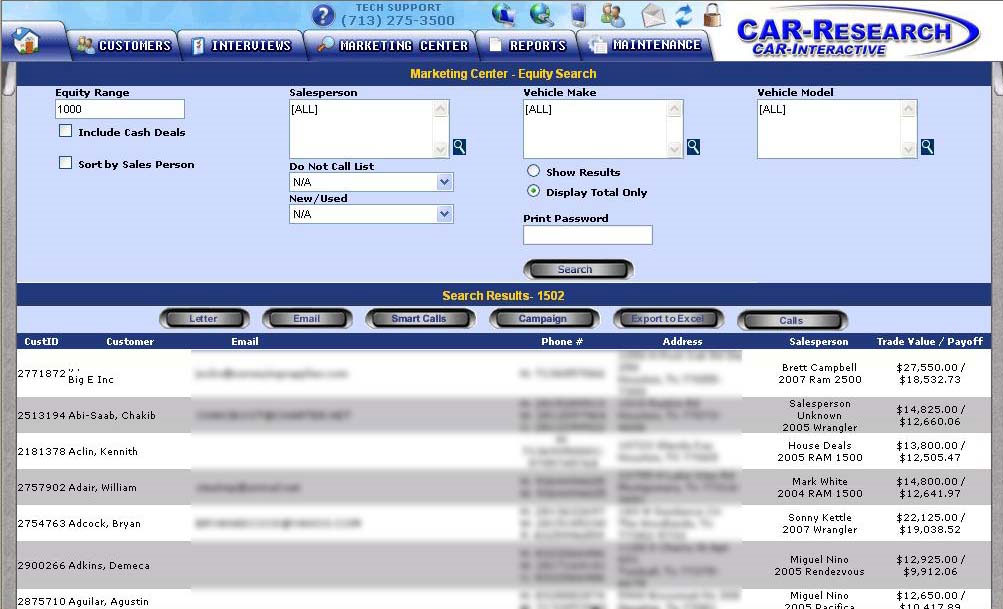The width and height of the screenshot is (1003, 609).
Task: Enable the Include Cash Deals checkbox
Action: tap(65, 131)
